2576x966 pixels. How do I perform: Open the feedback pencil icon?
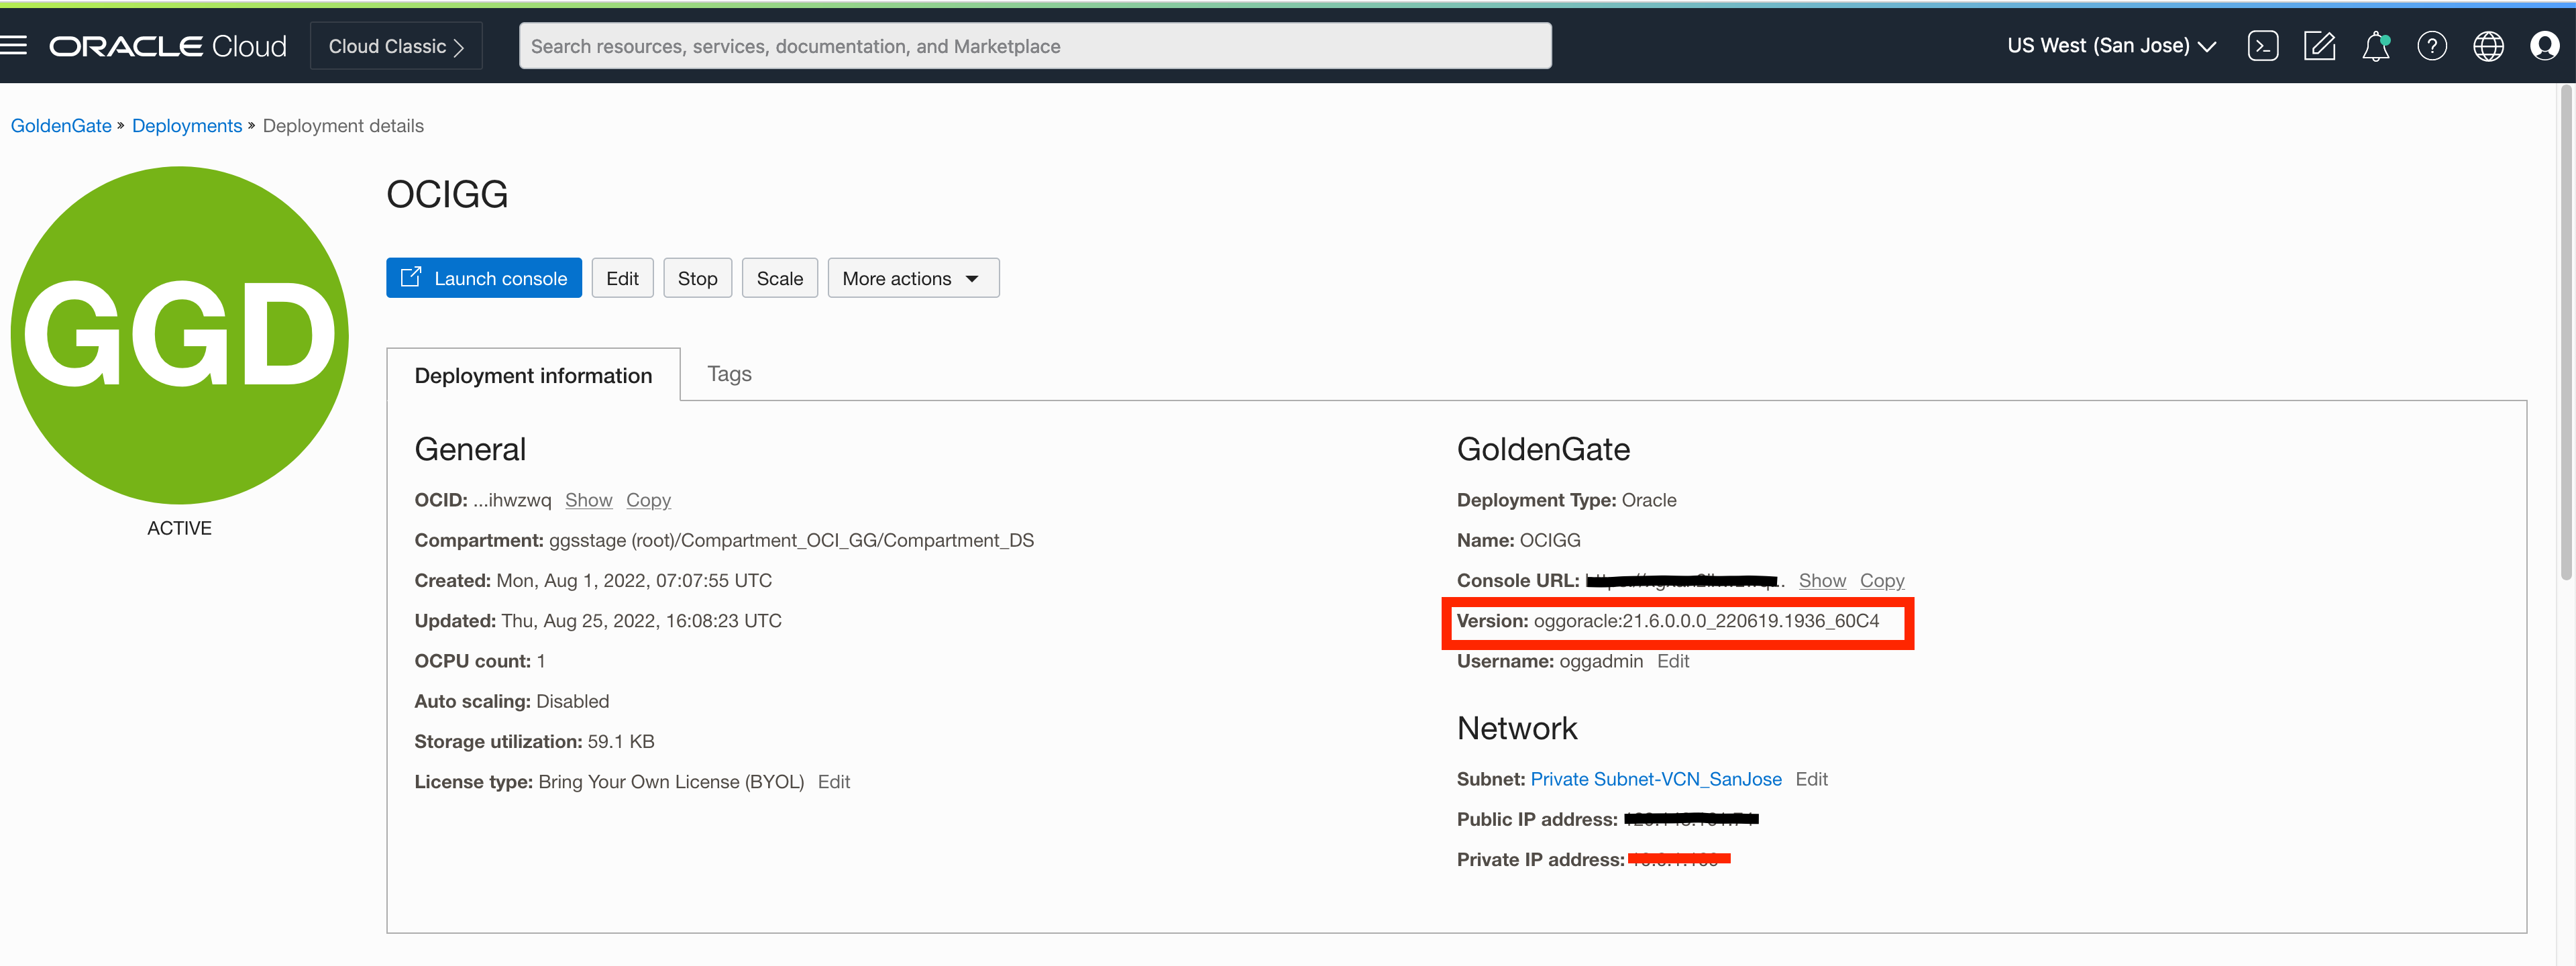[x=2320, y=45]
